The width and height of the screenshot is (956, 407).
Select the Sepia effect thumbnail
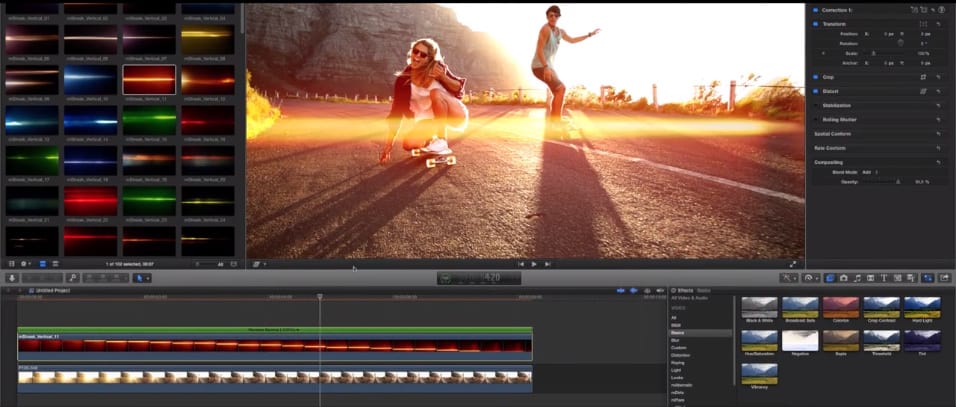841,341
